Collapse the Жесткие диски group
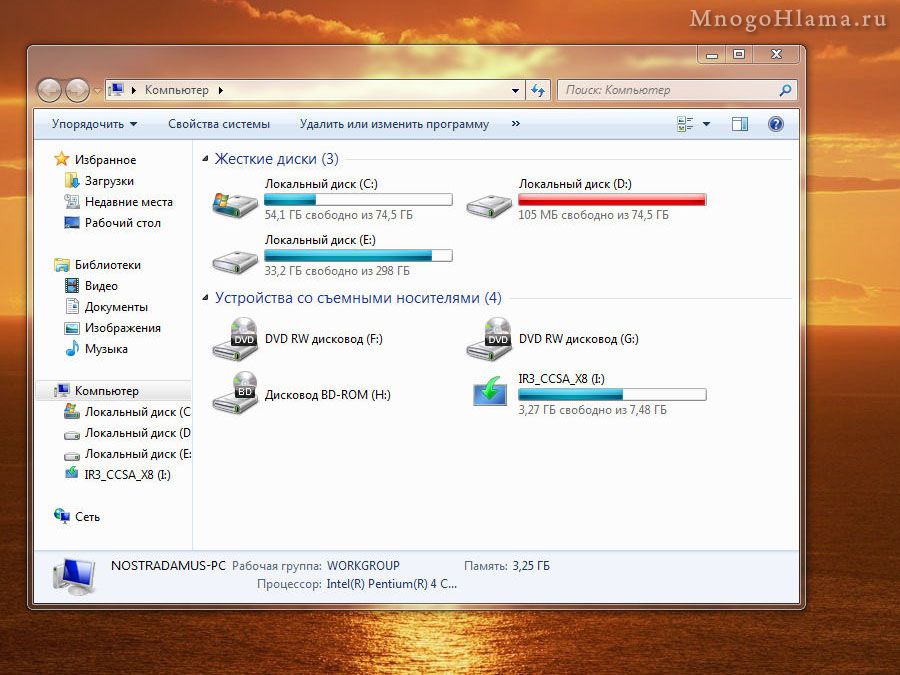This screenshot has width=900, height=675. coord(206,159)
